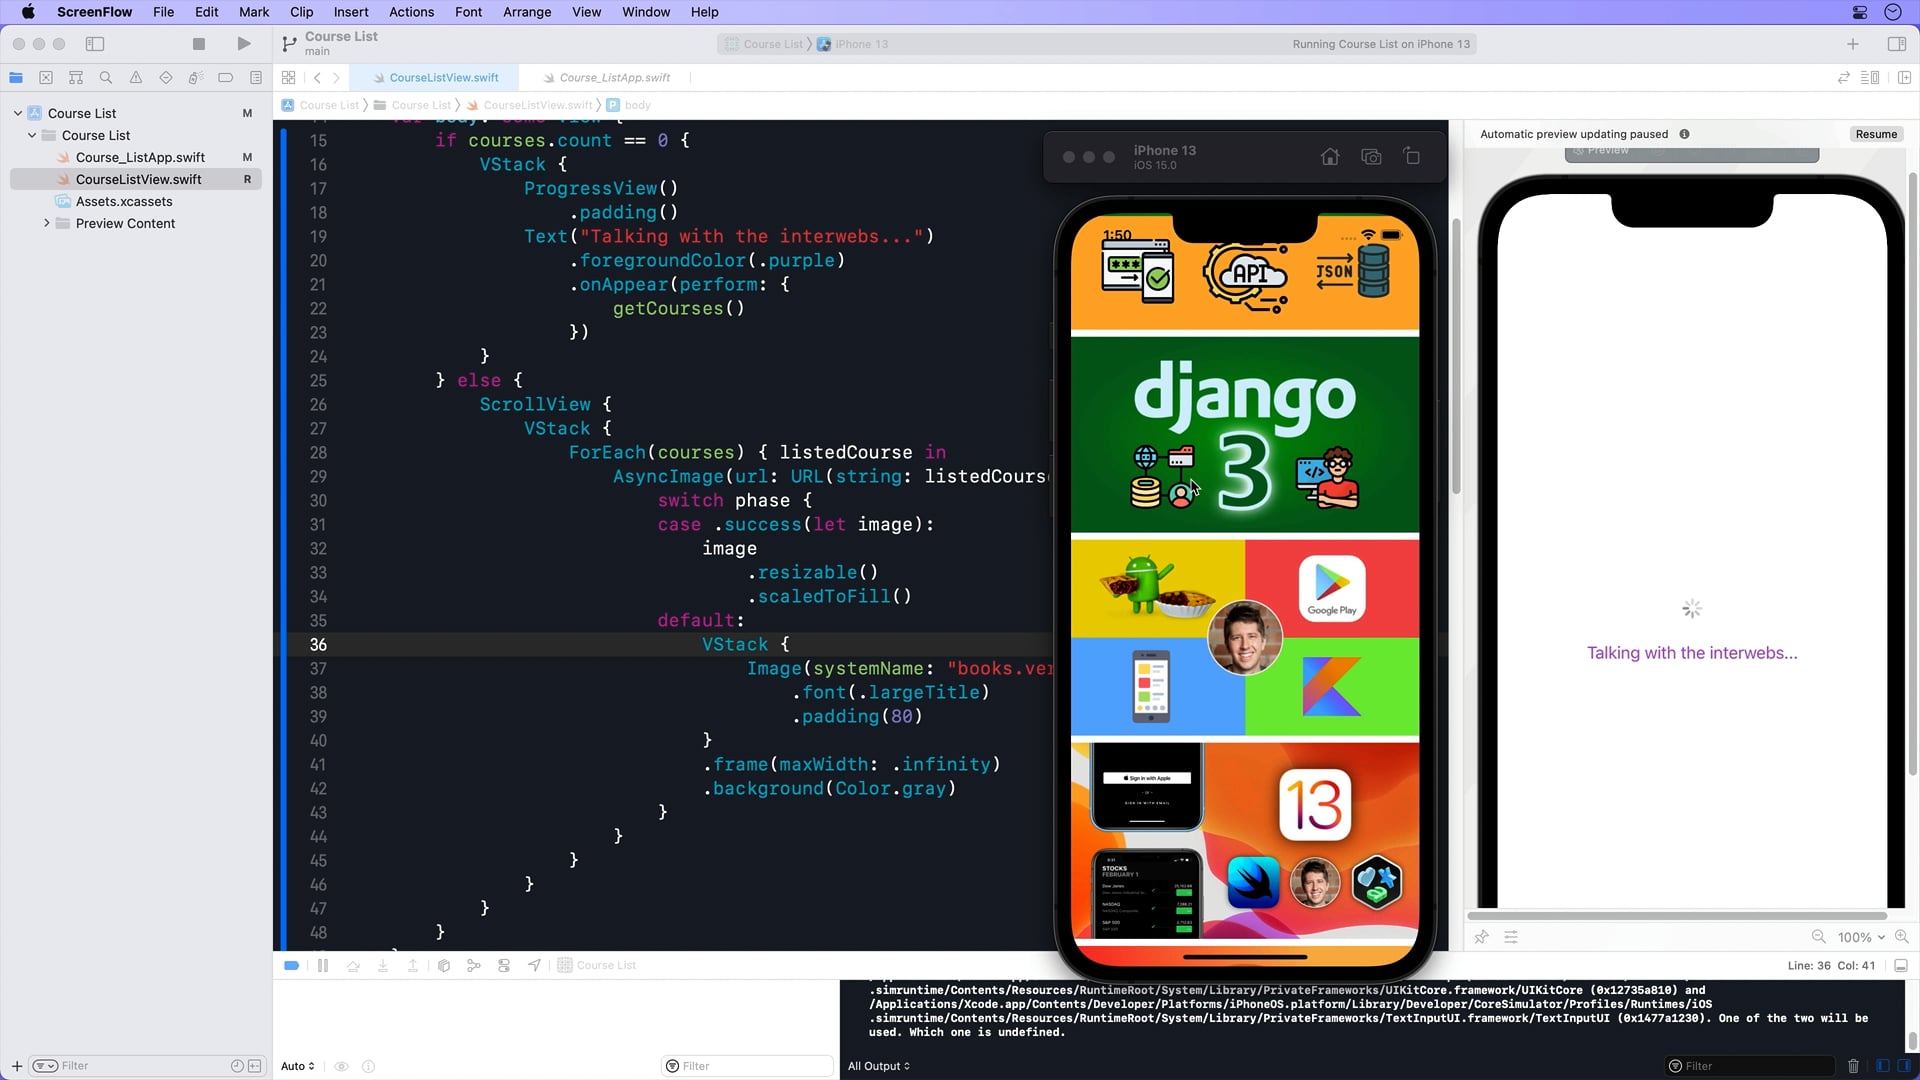Open the Breakpoint navigator
Screen dimensions: 1920x1080
point(226,77)
